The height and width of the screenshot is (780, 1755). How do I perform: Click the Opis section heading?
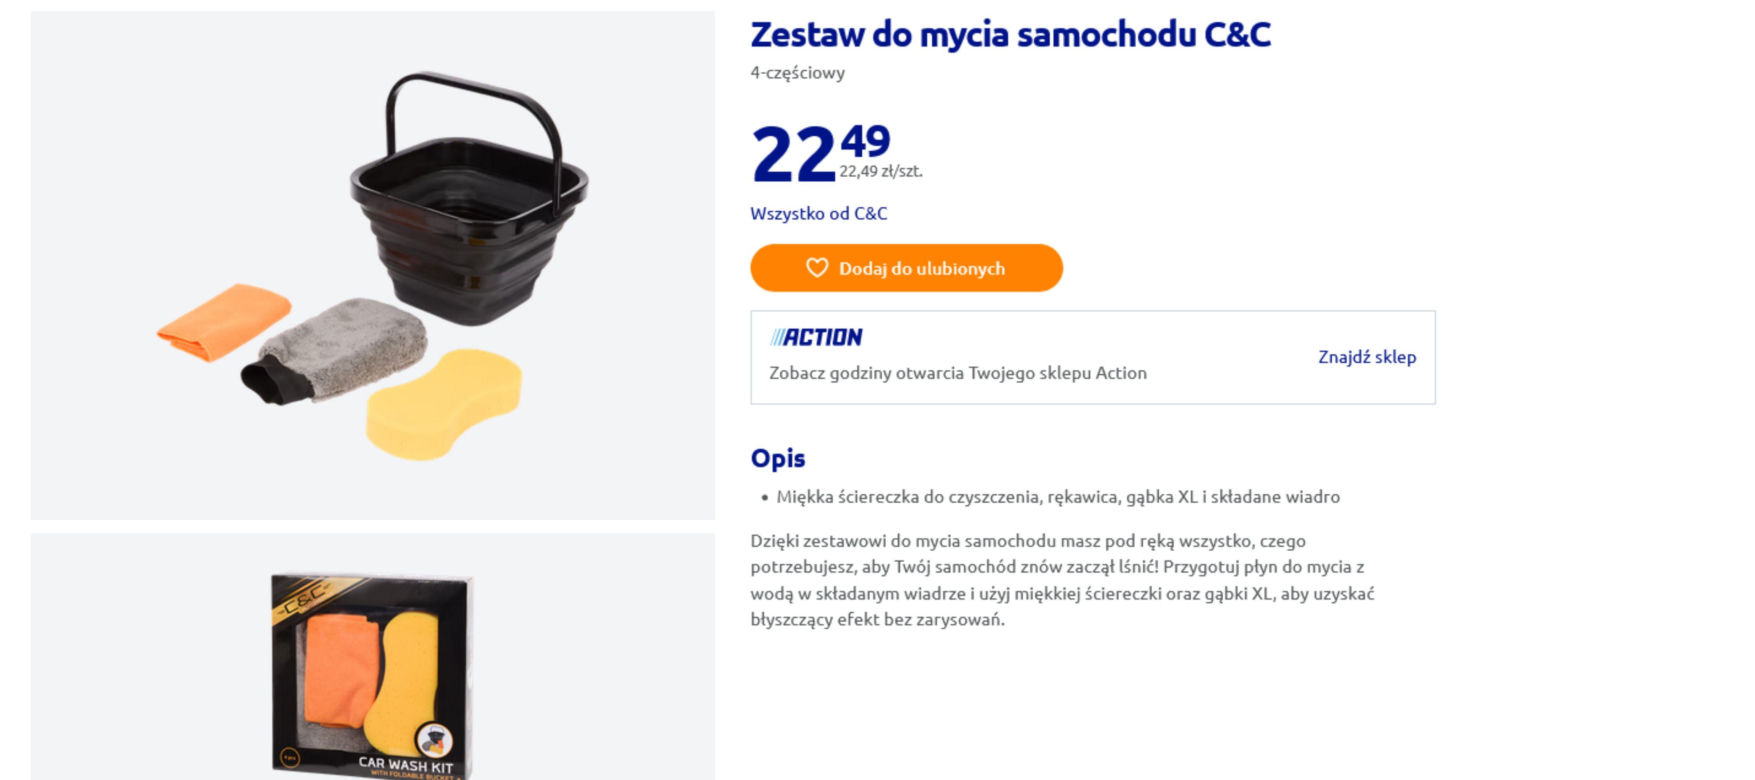778,458
